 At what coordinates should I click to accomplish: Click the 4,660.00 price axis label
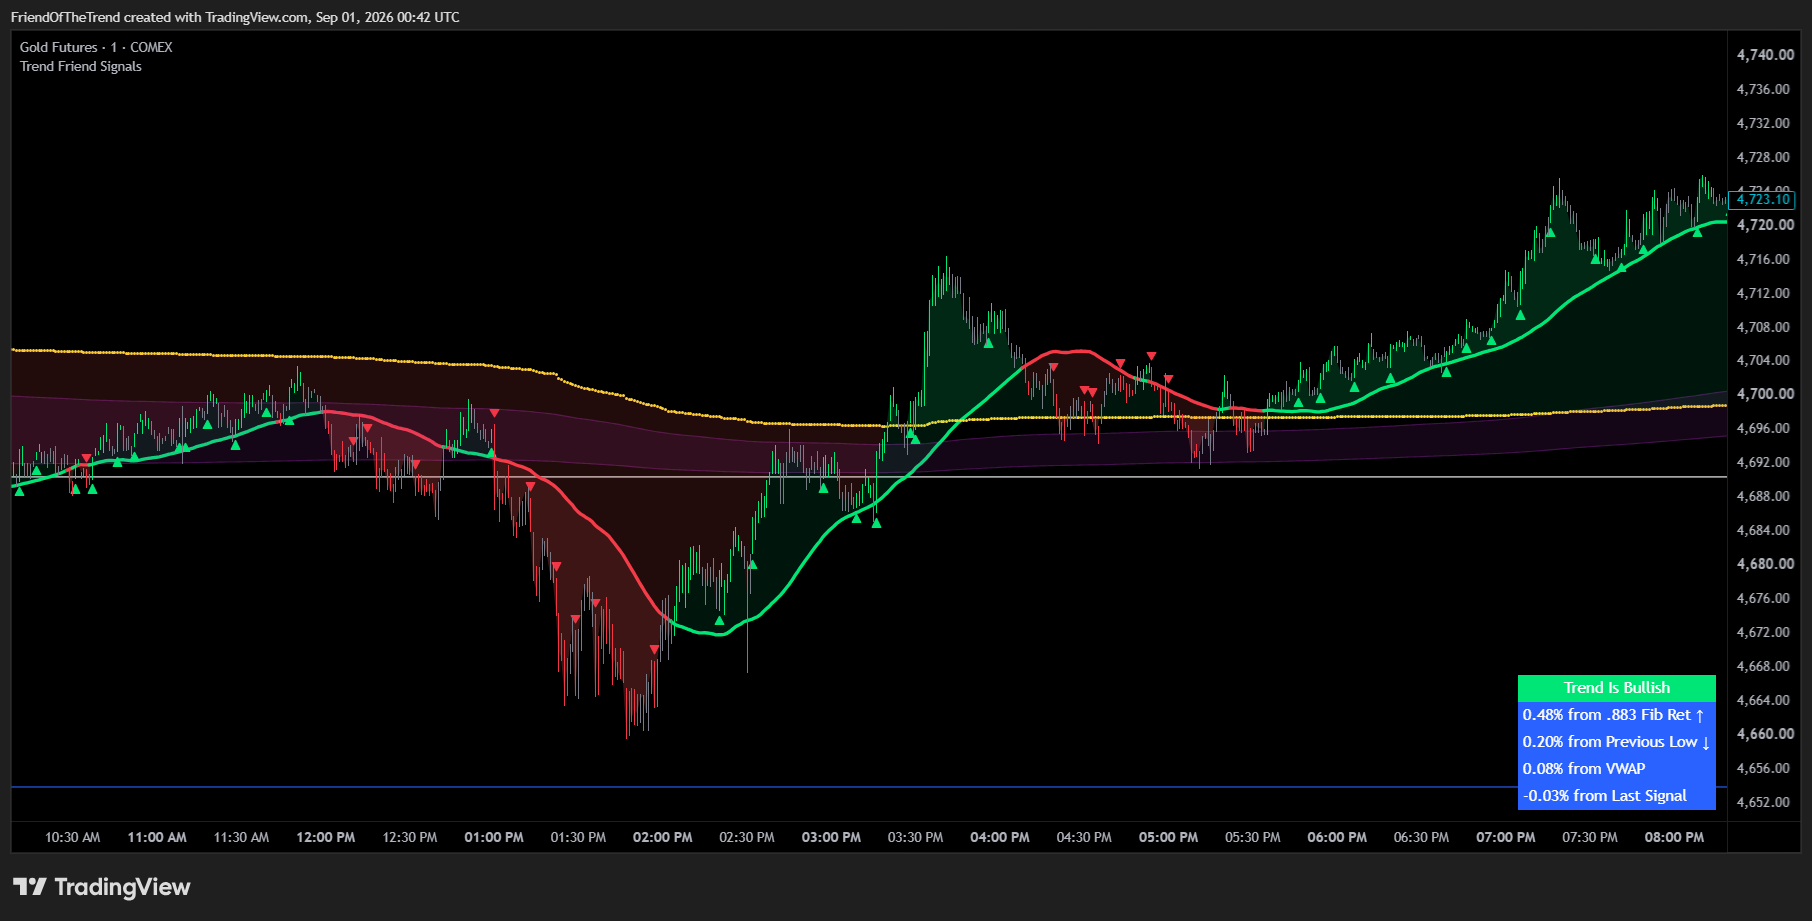tap(1765, 734)
